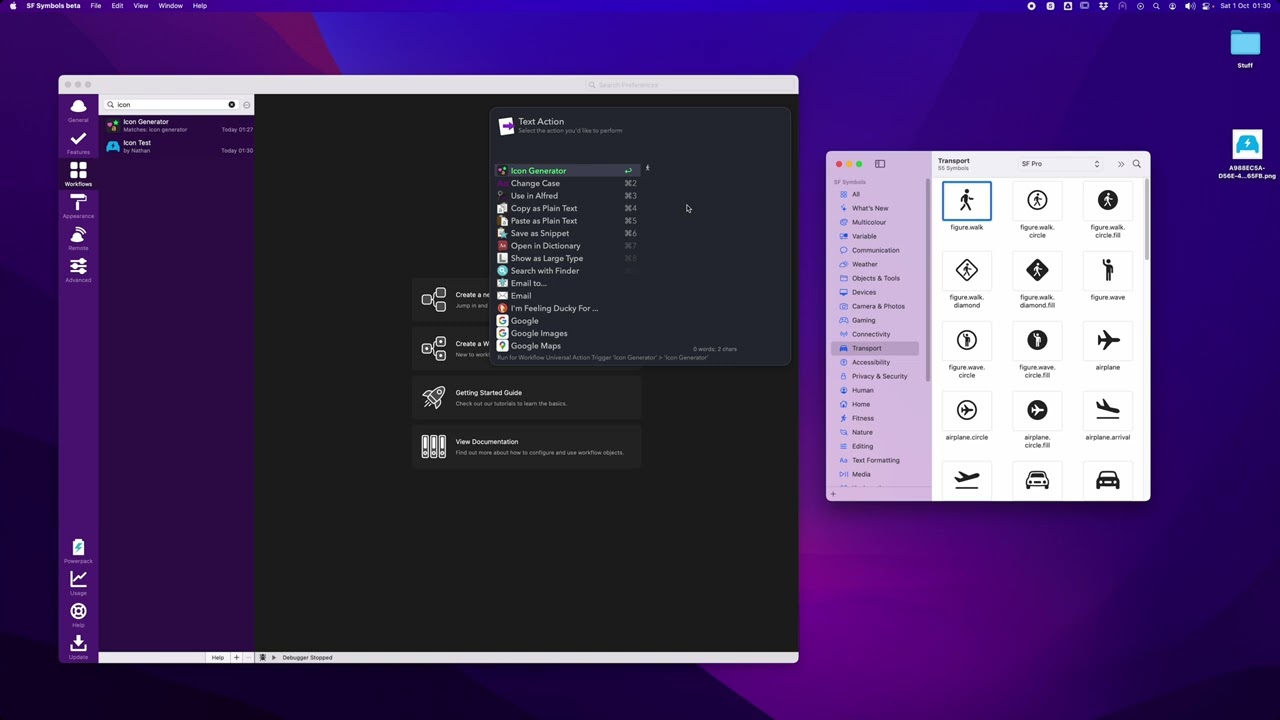Viewport: 1280px width, 720px height.
Task: Select Multicolour category in SF Symbols
Action: (x=874, y=222)
